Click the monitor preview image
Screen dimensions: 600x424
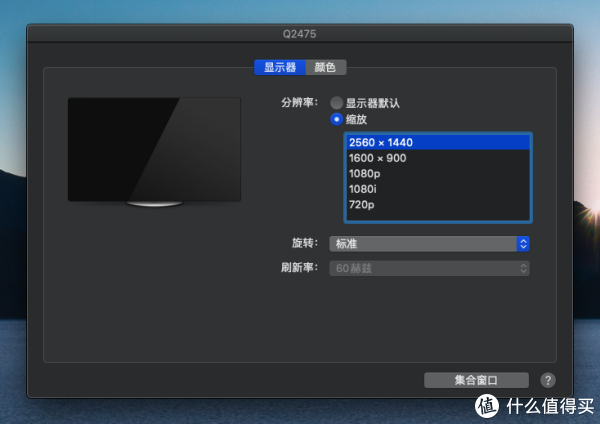[x=154, y=150]
